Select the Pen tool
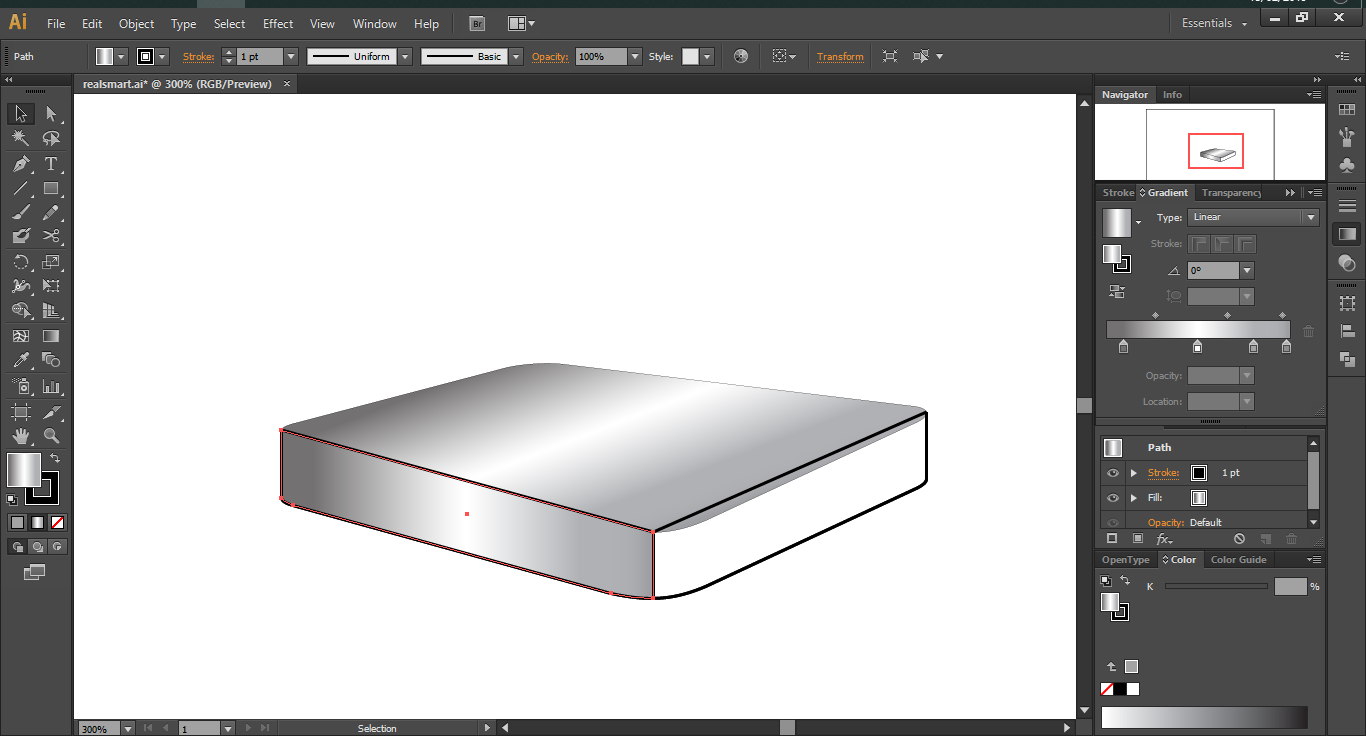This screenshot has height=736, width=1366. click(x=20, y=164)
